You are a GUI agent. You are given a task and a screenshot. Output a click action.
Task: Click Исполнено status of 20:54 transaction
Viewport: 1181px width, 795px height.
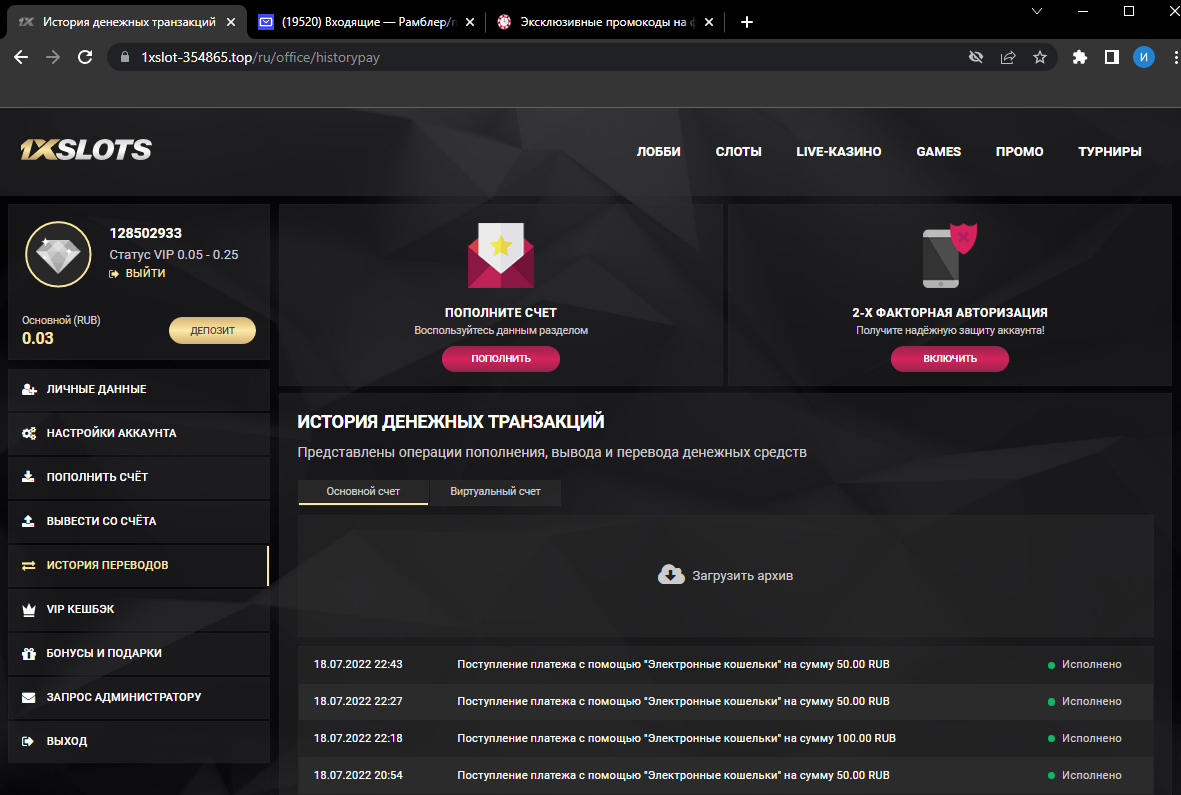pyautogui.click(x=1085, y=775)
